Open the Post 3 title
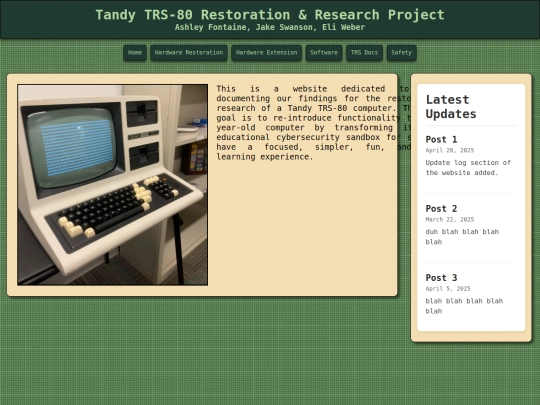The height and width of the screenshot is (405, 540). [x=442, y=278]
